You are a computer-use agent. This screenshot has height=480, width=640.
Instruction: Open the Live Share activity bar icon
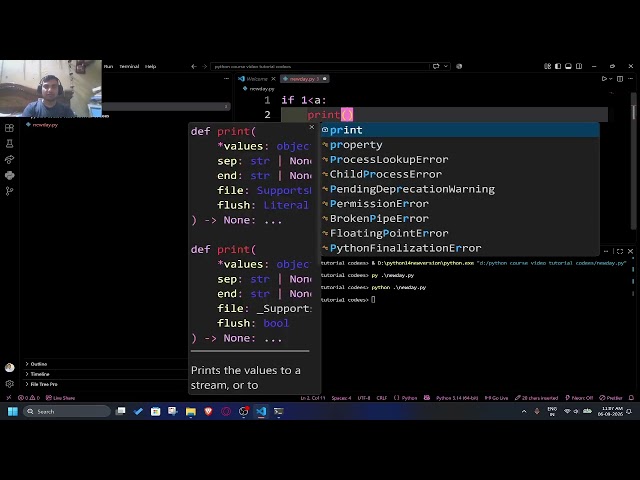pos(9,160)
